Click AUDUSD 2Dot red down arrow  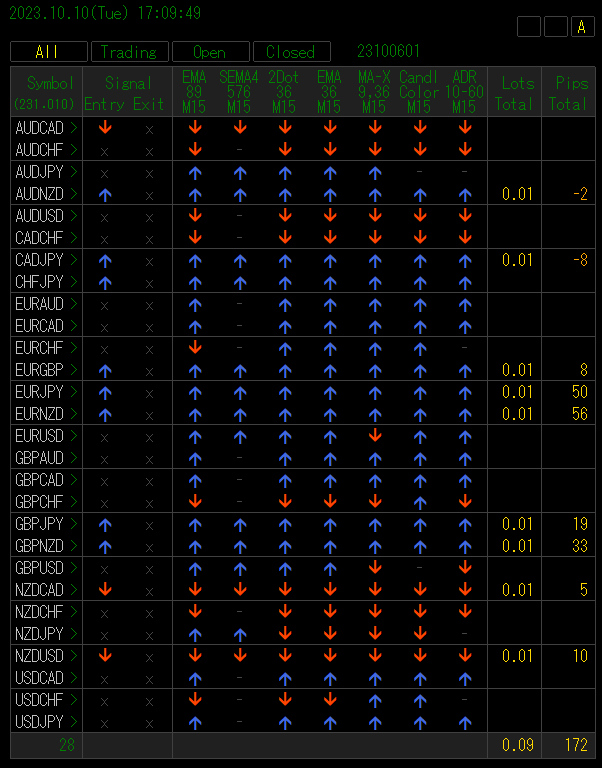[x=285, y=216]
